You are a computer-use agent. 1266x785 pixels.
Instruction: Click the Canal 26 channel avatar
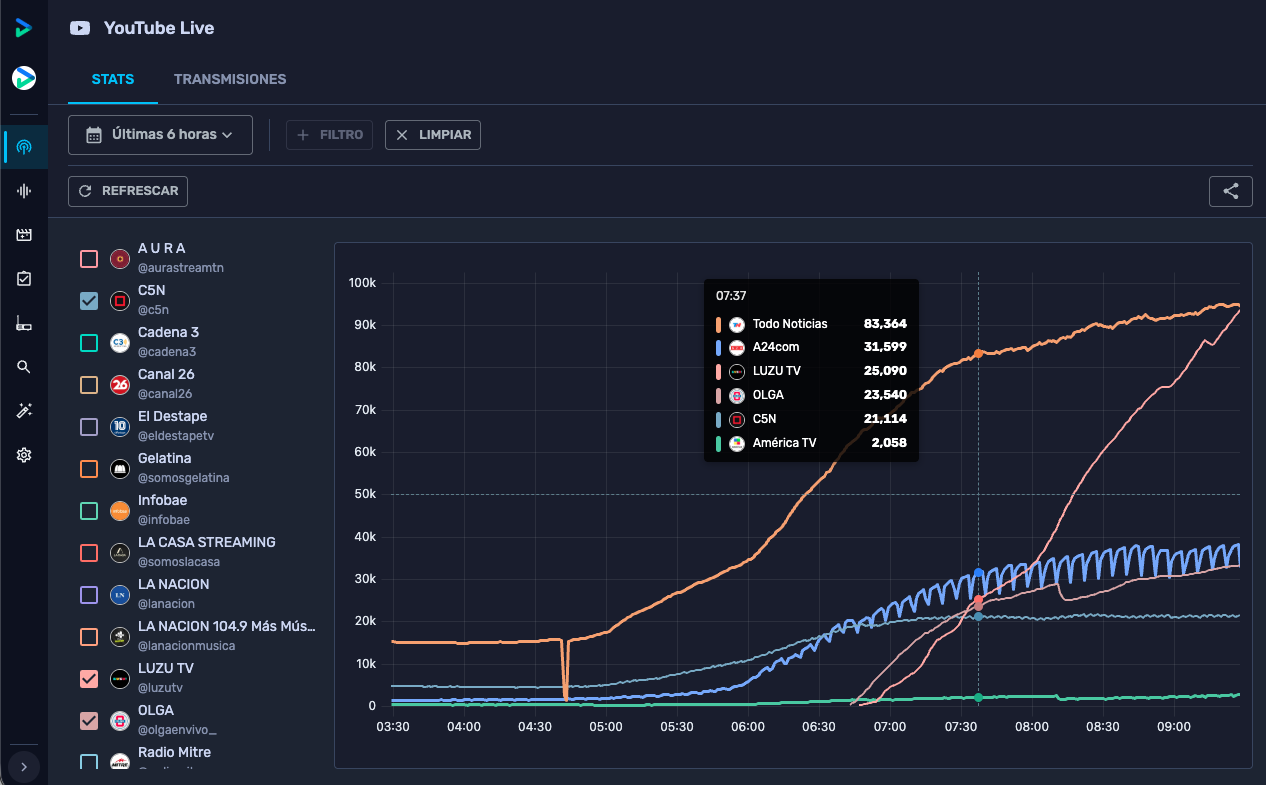(120, 385)
